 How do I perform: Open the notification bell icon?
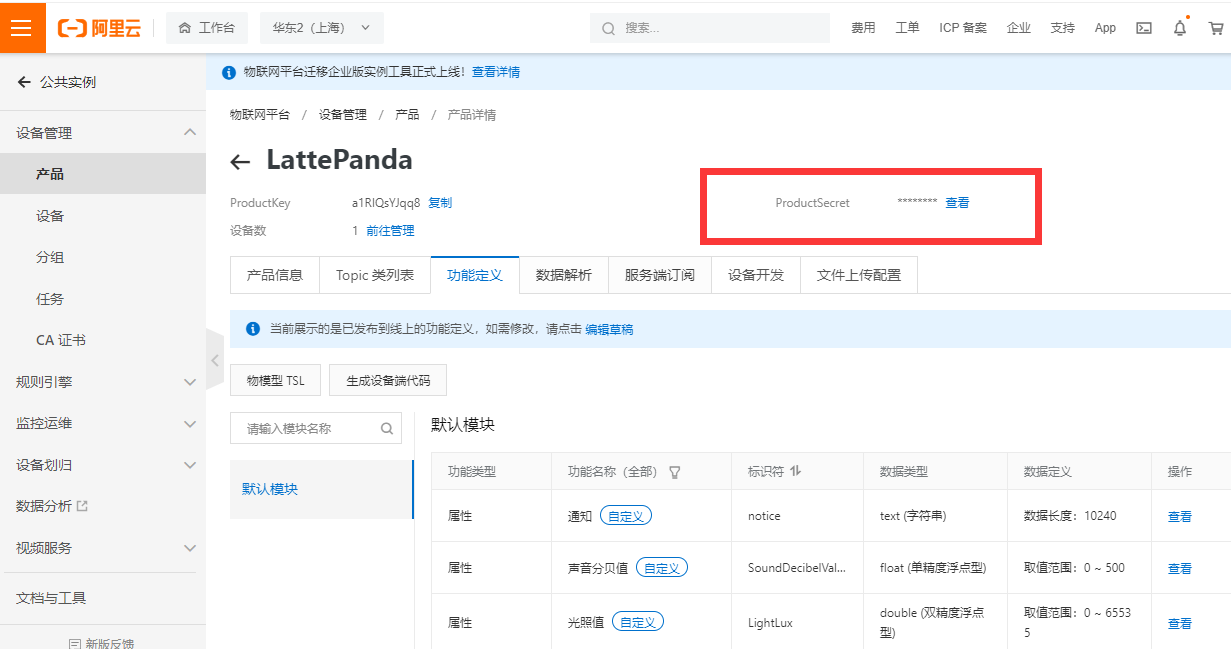click(x=1180, y=28)
